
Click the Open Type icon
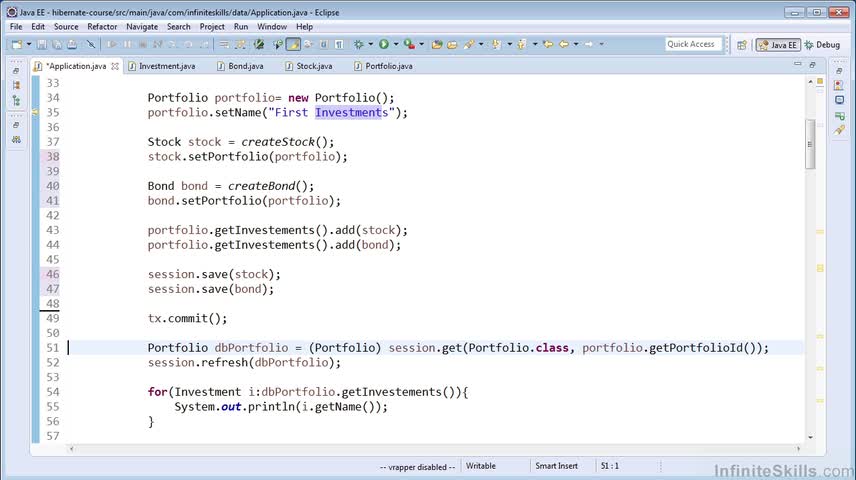tap(437, 44)
